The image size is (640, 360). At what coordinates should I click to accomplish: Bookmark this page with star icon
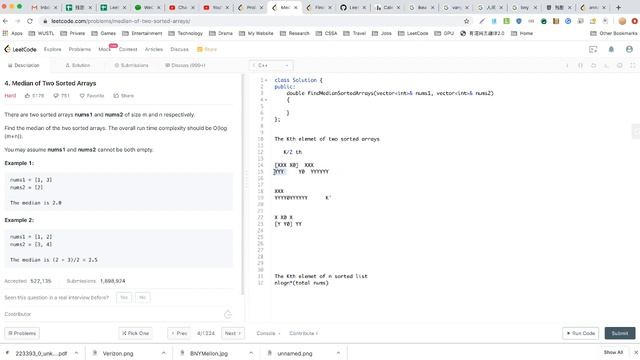click(467, 21)
